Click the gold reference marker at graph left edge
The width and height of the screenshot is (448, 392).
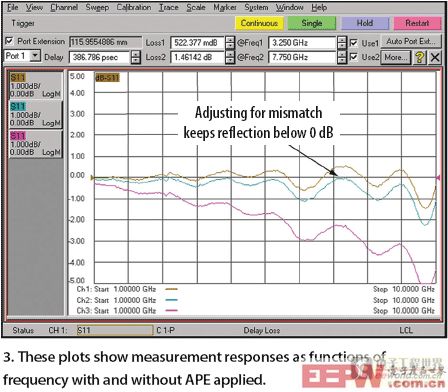tap(92, 178)
